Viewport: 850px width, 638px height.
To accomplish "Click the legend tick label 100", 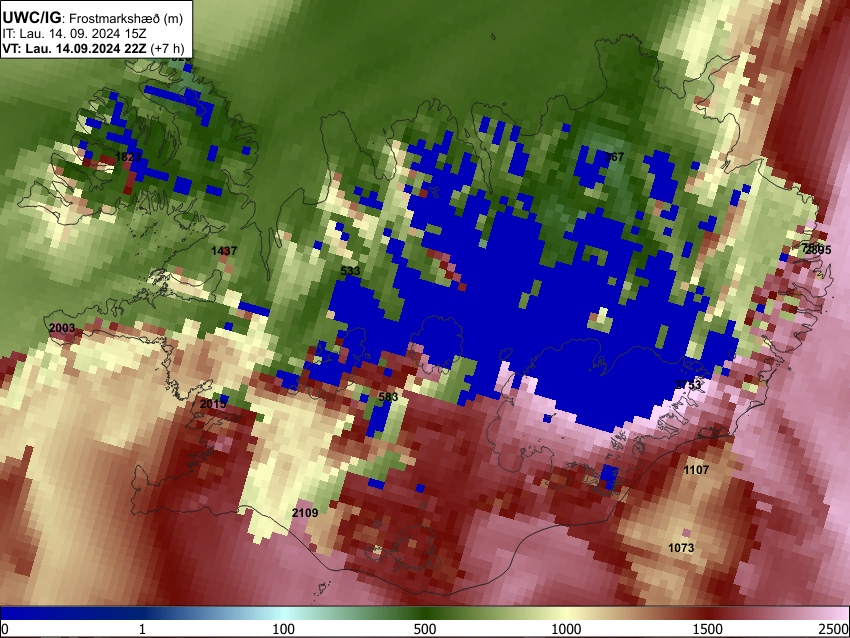I will (283, 629).
